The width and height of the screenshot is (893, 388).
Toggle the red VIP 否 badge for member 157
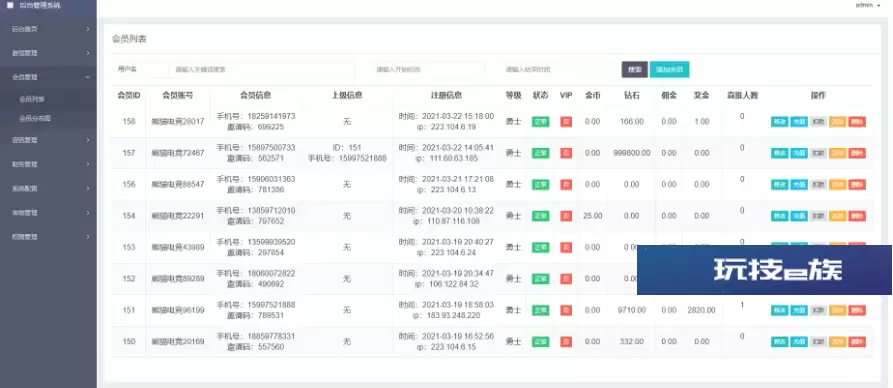coord(566,153)
